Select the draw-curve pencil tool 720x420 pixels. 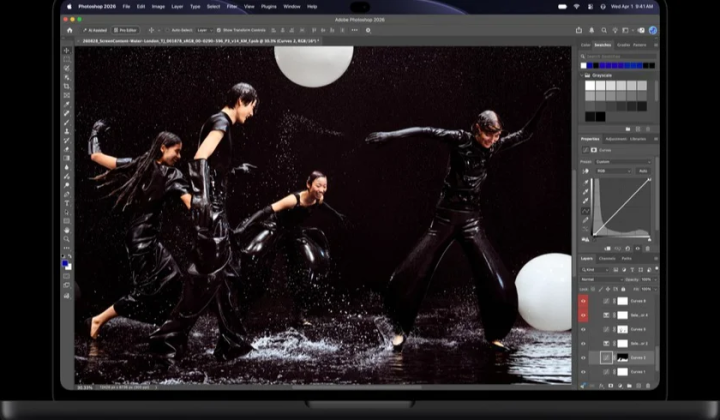585,220
